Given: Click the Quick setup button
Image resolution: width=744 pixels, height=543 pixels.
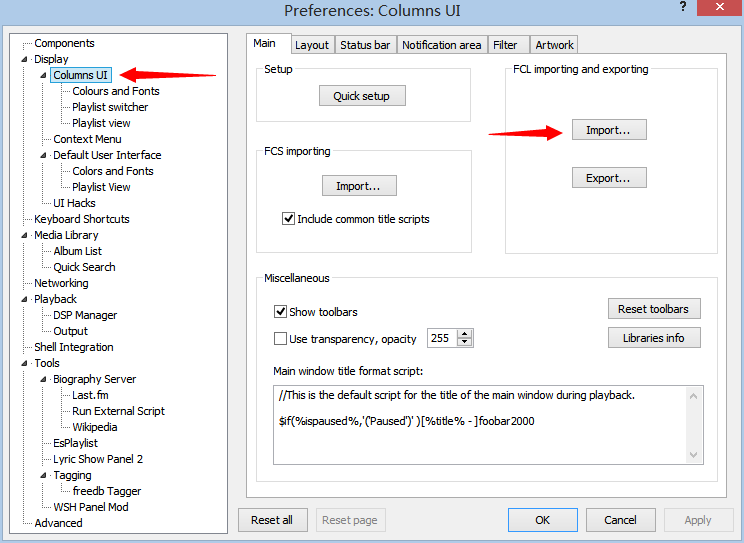Looking at the screenshot, I should click(361, 96).
